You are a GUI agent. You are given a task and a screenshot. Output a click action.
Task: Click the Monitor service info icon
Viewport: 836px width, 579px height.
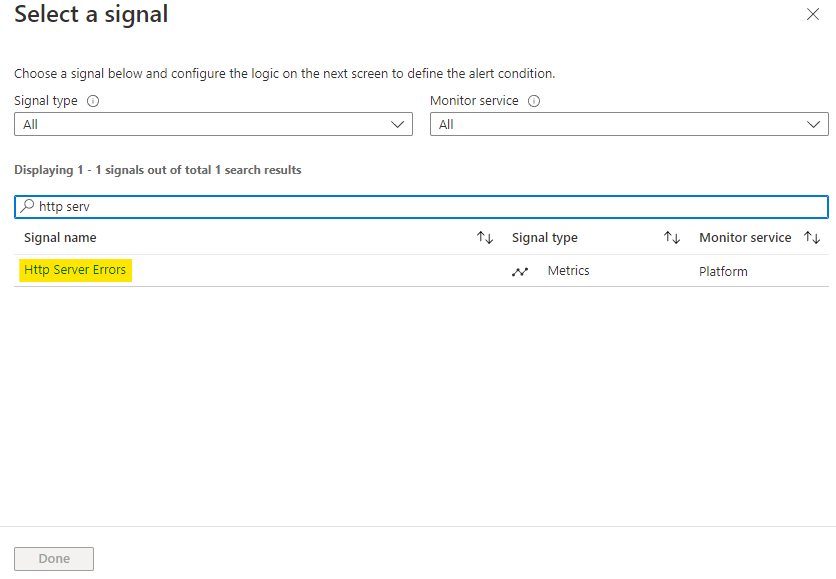(x=534, y=101)
